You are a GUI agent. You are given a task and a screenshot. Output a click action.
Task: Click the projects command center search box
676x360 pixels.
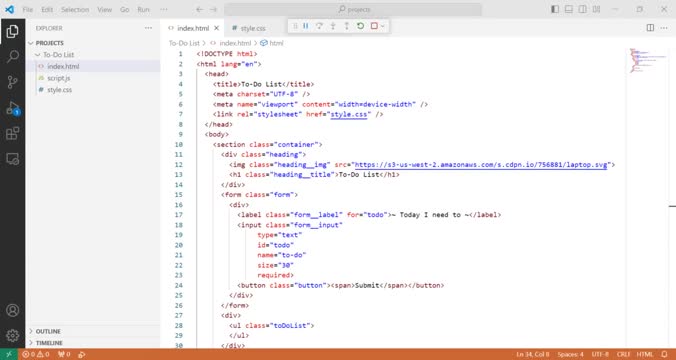[x=353, y=9]
